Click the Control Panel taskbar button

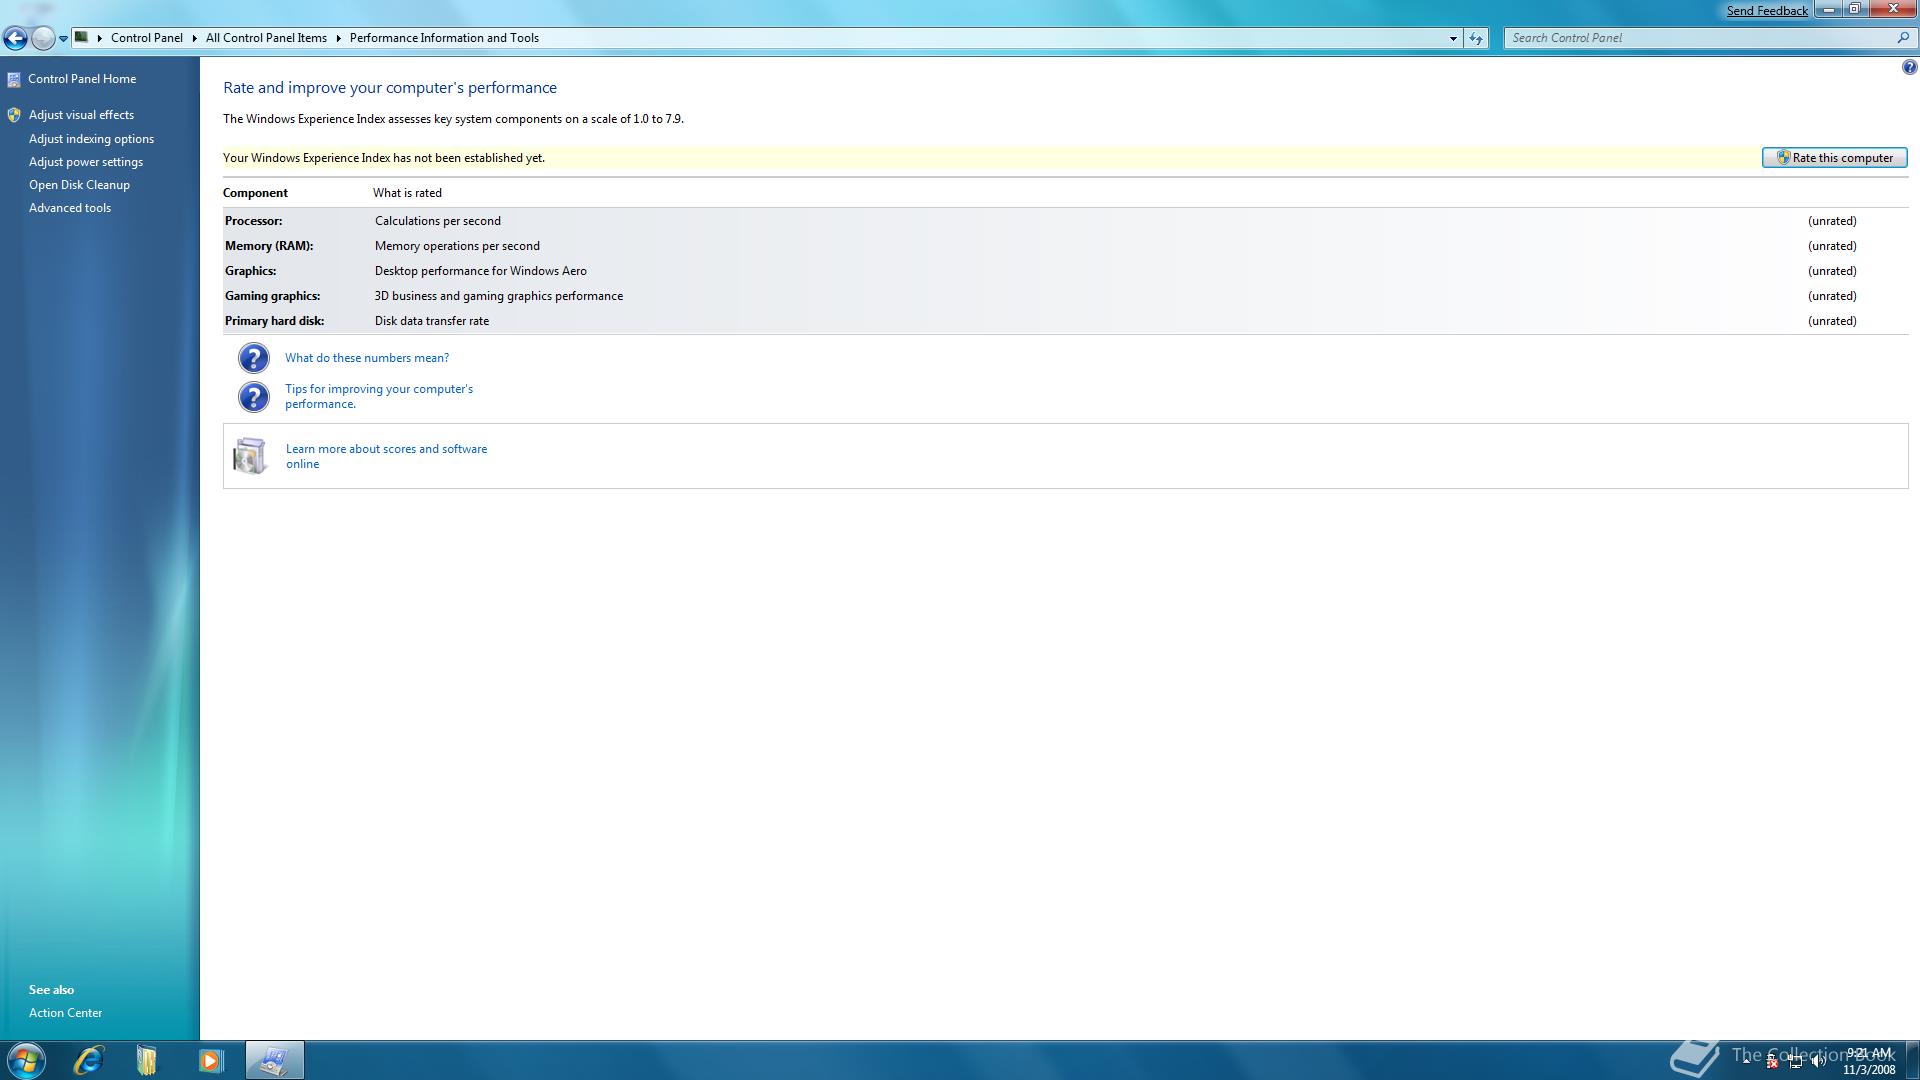click(274, 1060)
